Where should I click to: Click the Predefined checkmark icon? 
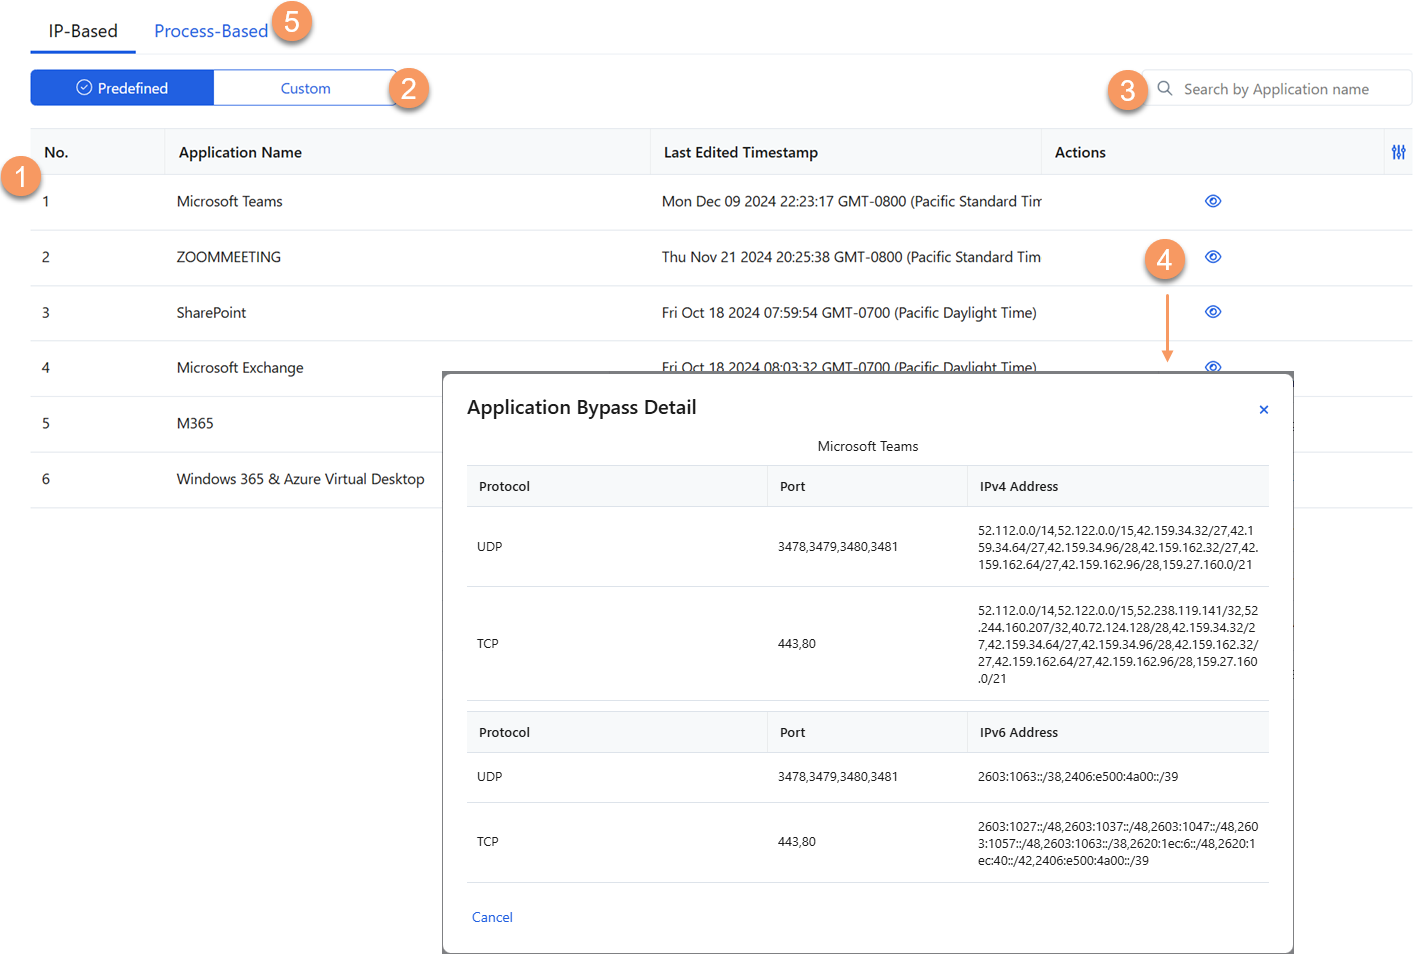click(84, 88)
